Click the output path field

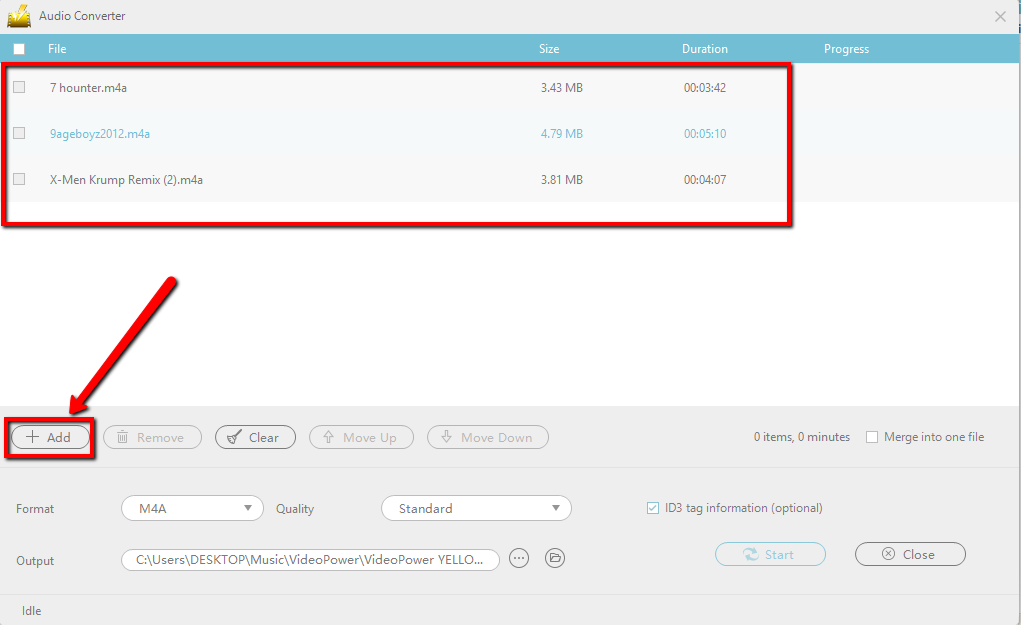pyautogui.click(x=310, y=560)
